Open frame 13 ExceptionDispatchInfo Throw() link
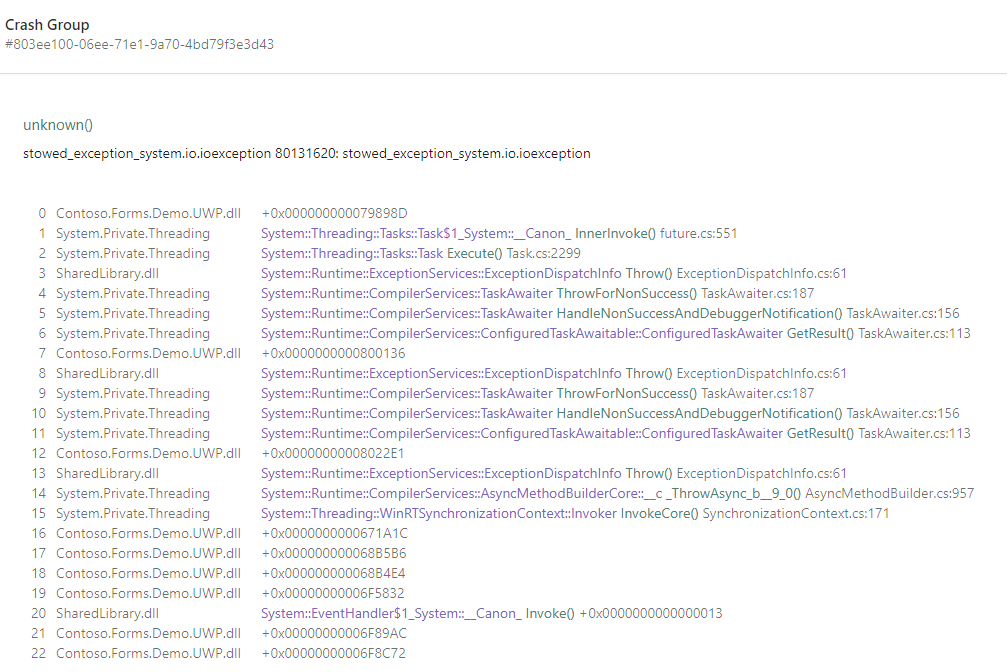Image resolution: width=1007 pixels, height=672 pixels. [x=554, y=473]
